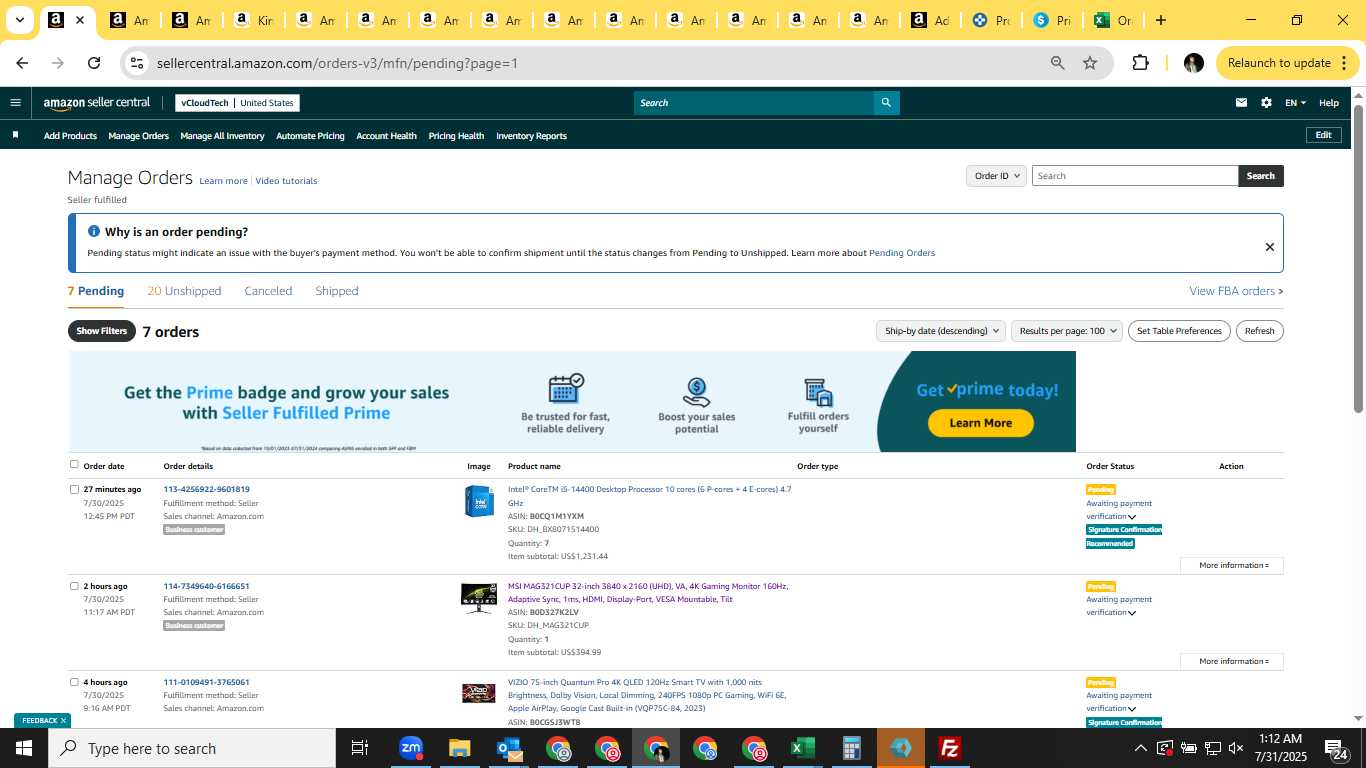
Task: Click the header search input field
Action: [x=754, y=103]
